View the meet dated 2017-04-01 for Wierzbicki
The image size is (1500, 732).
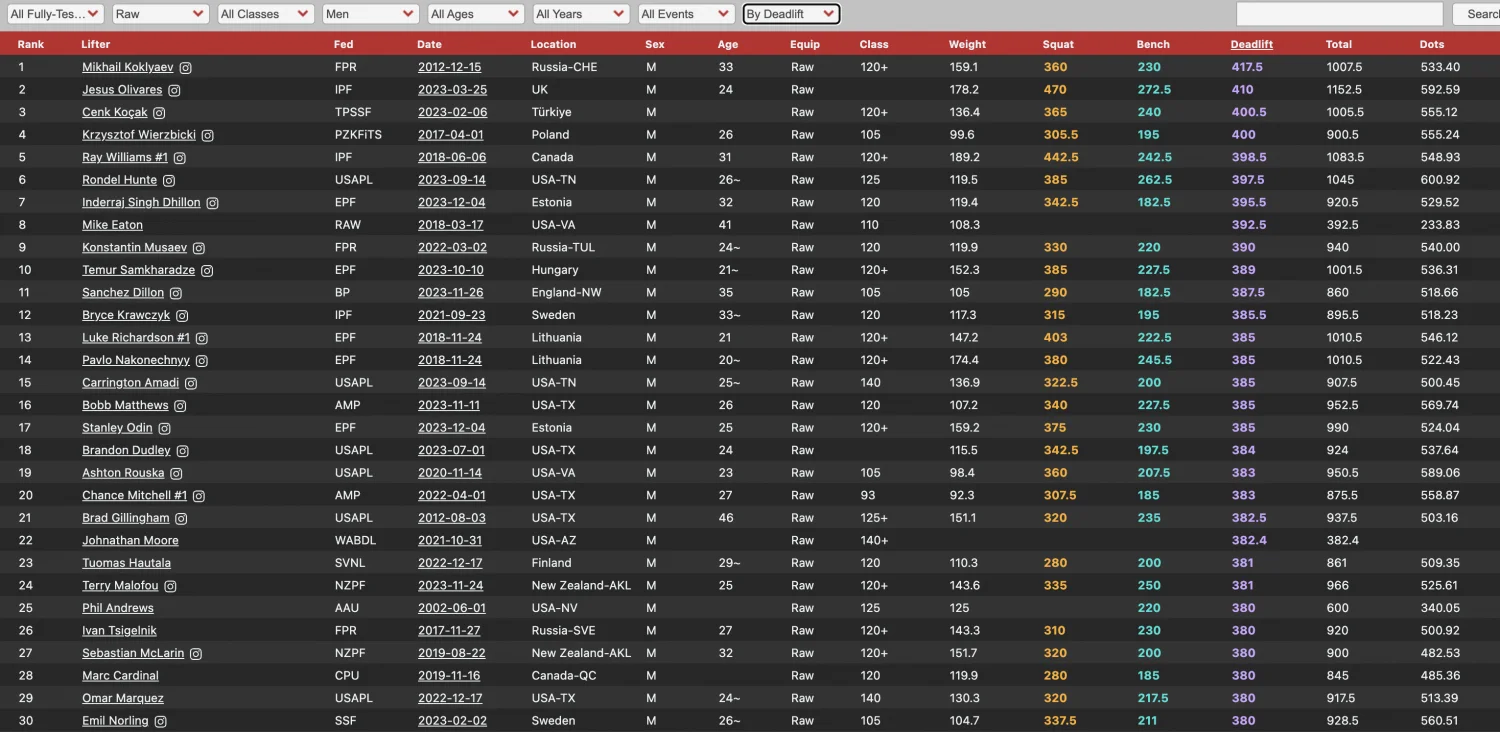(450, 134)
